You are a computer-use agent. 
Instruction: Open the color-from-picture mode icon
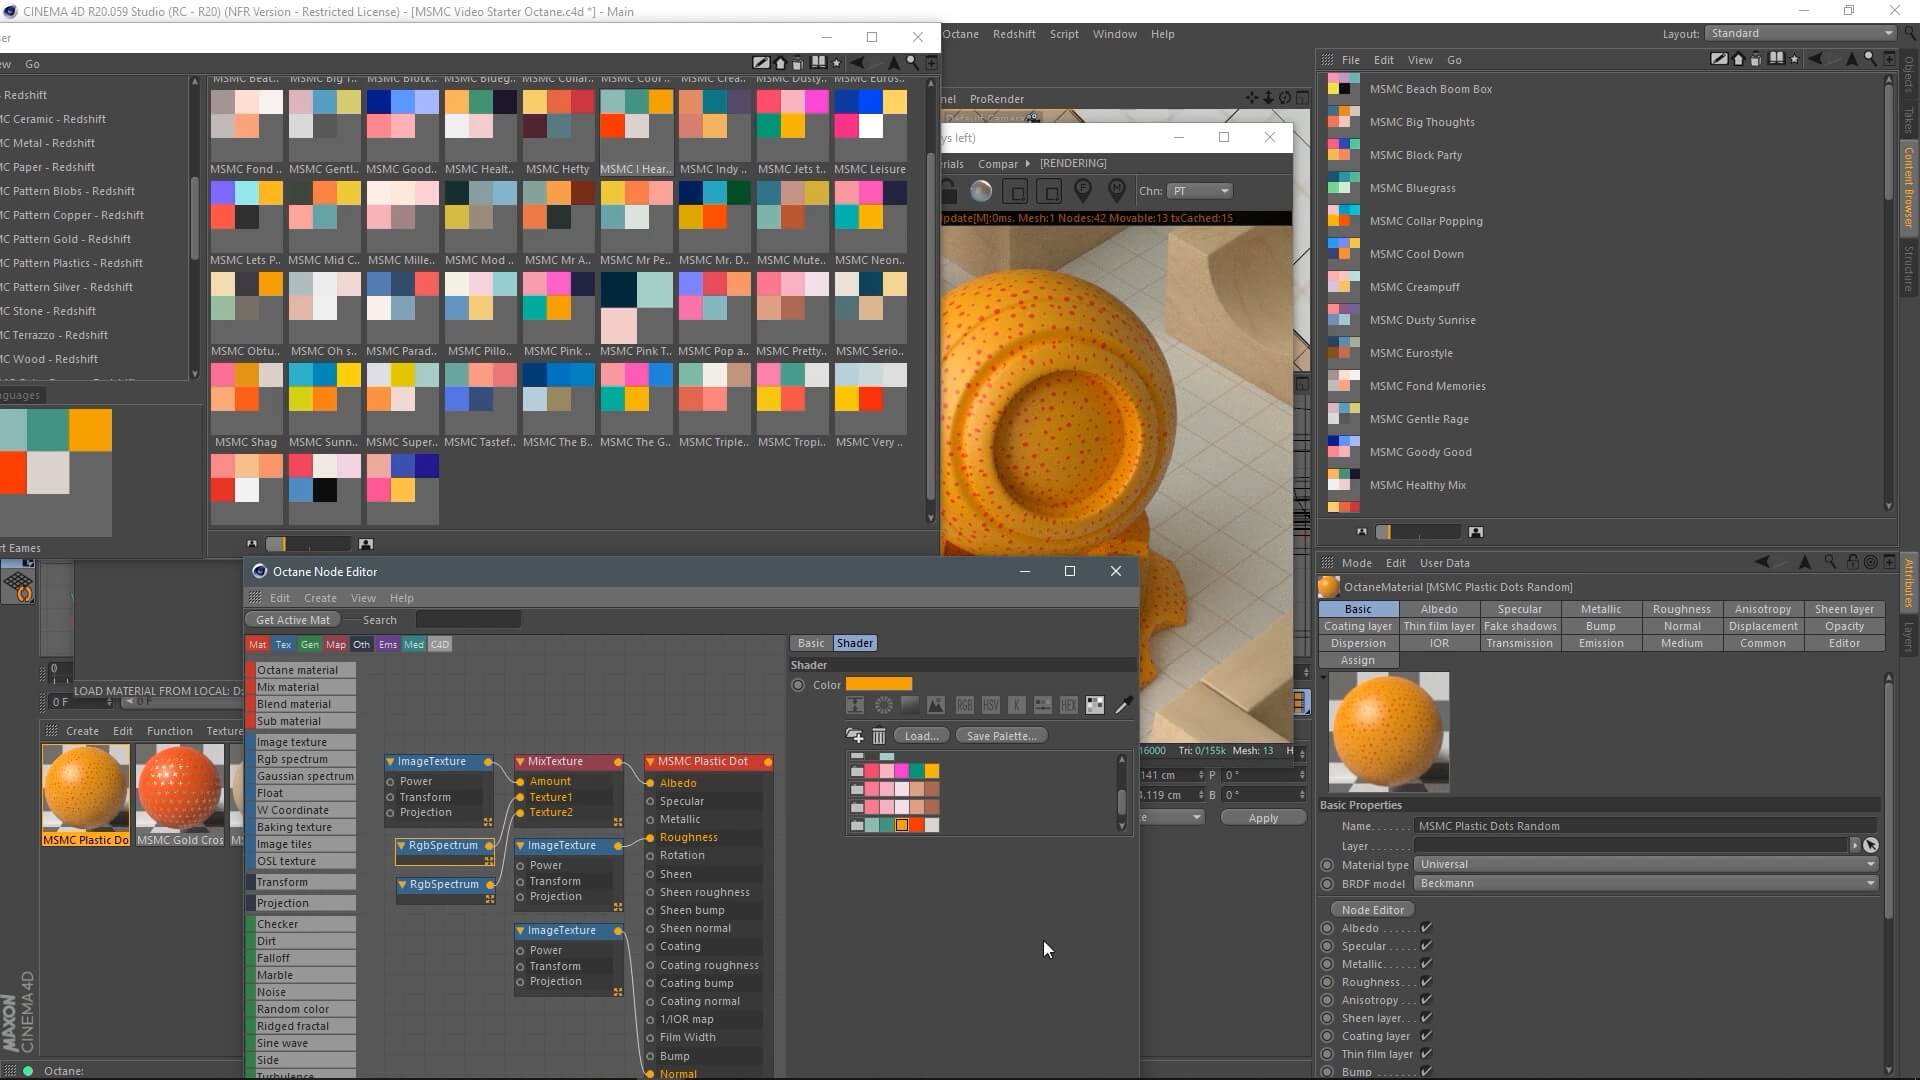click(936, 706)
